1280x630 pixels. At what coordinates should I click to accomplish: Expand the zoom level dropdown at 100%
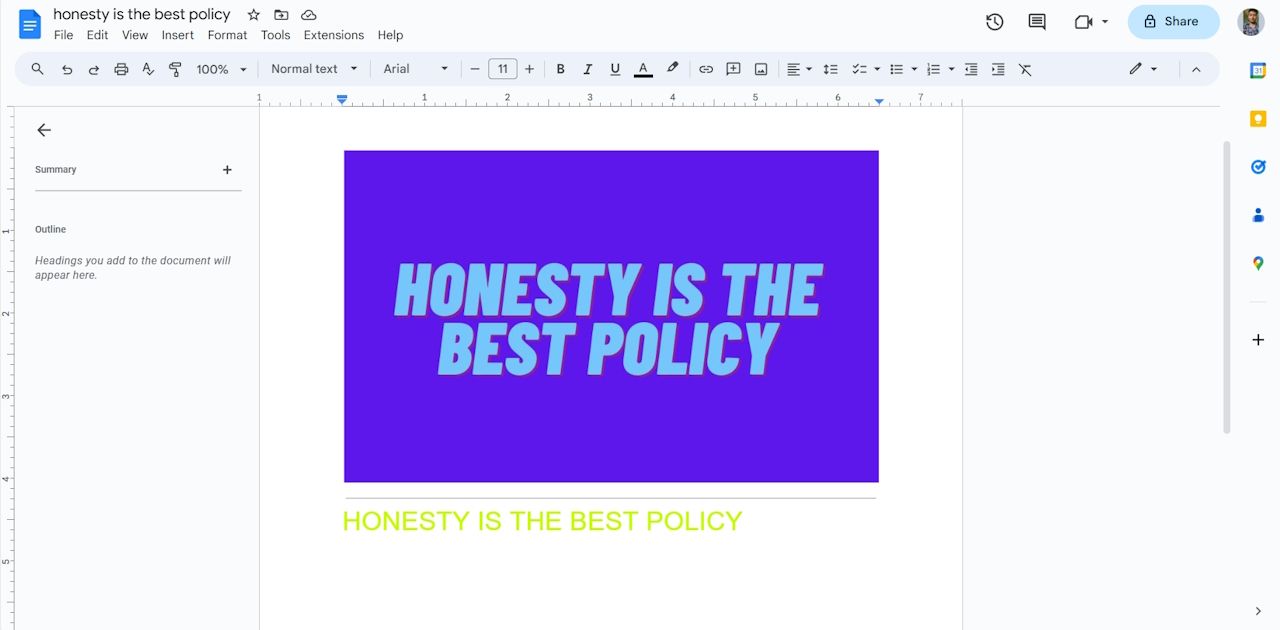(219, 69)
